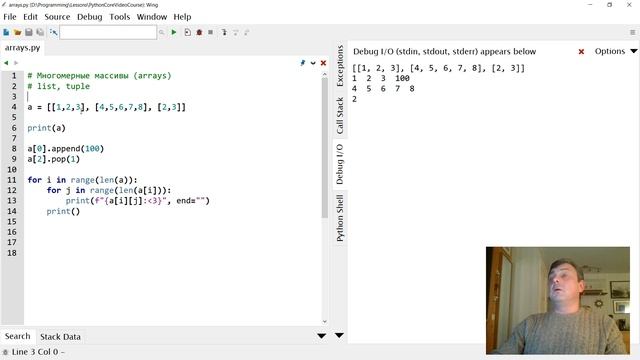The width and height of the screenshot is (640, 360).
Task: Save the file with the floppy icon
Action: [29, 32]
